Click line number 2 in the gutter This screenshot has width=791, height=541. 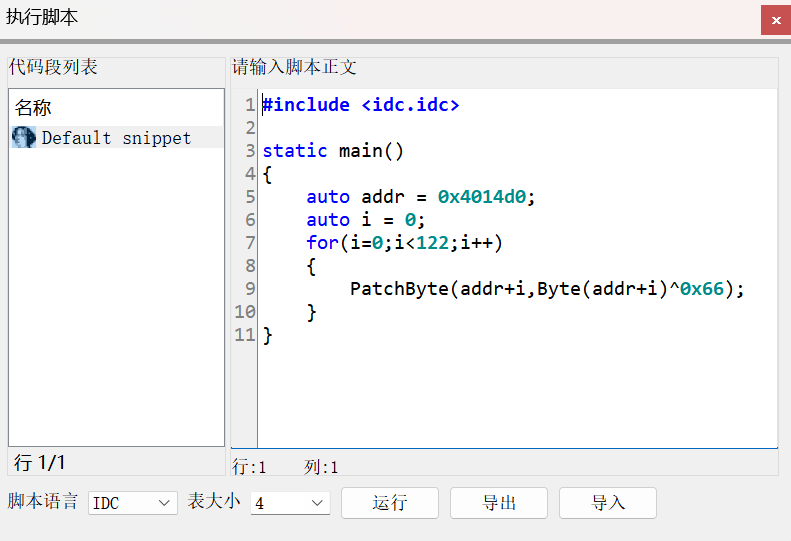[x=249, y=128]
